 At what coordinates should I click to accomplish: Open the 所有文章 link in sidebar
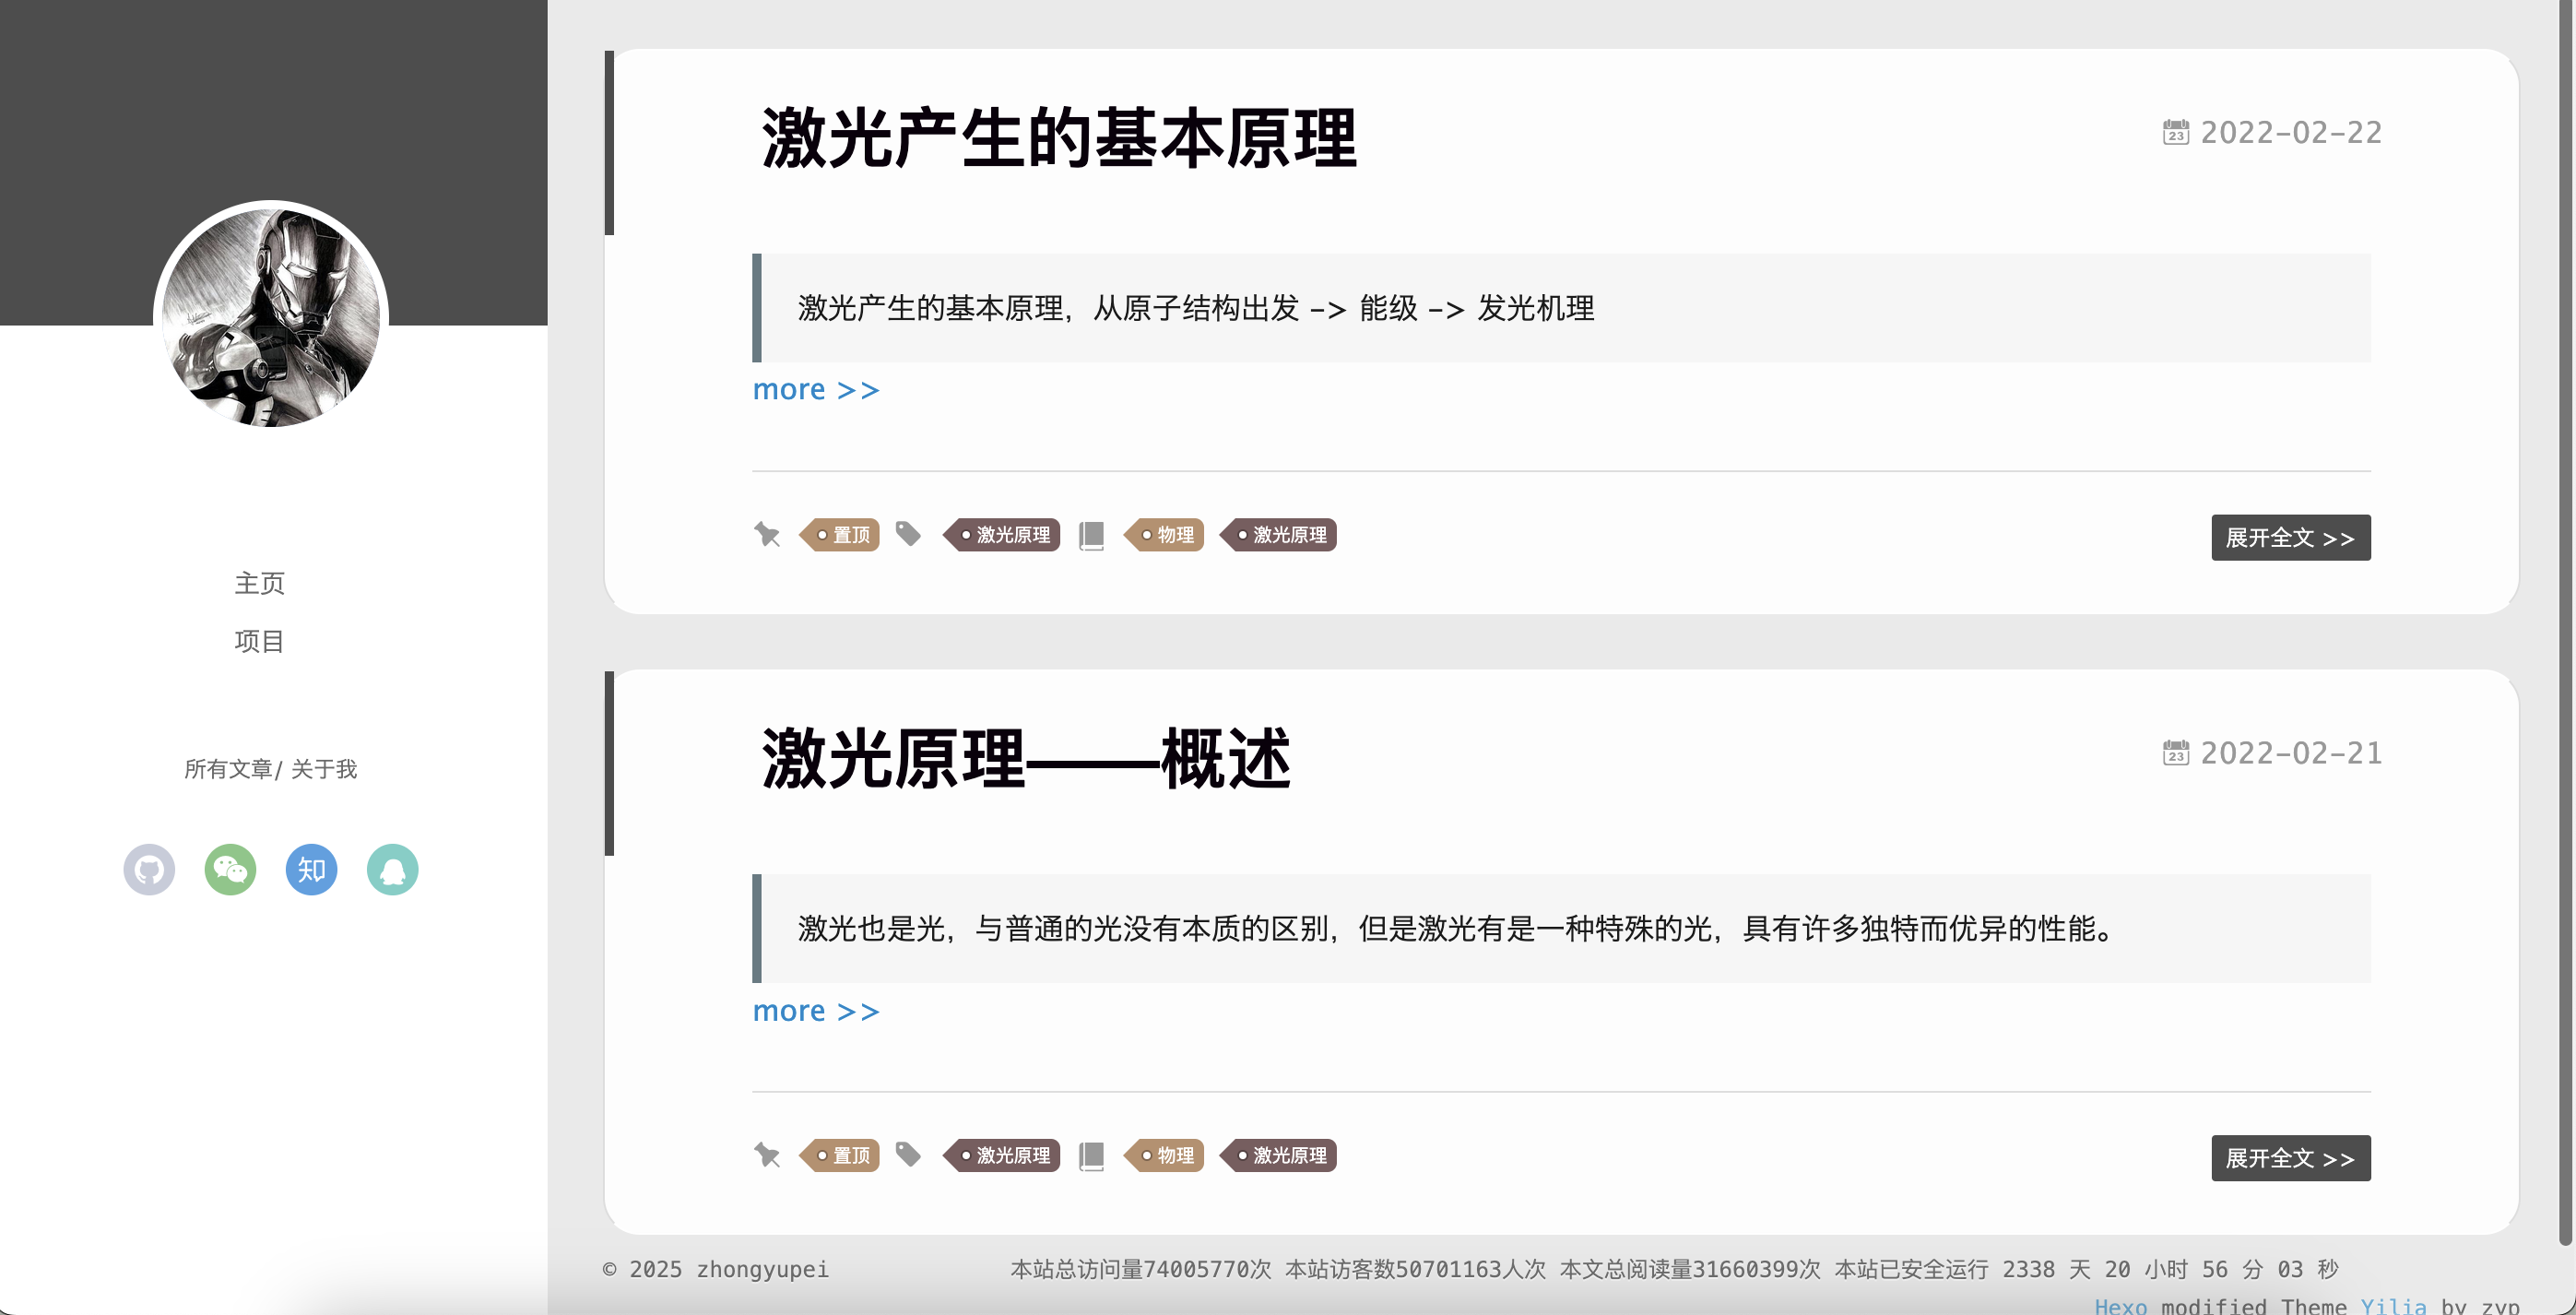click(x=227, y=768)
